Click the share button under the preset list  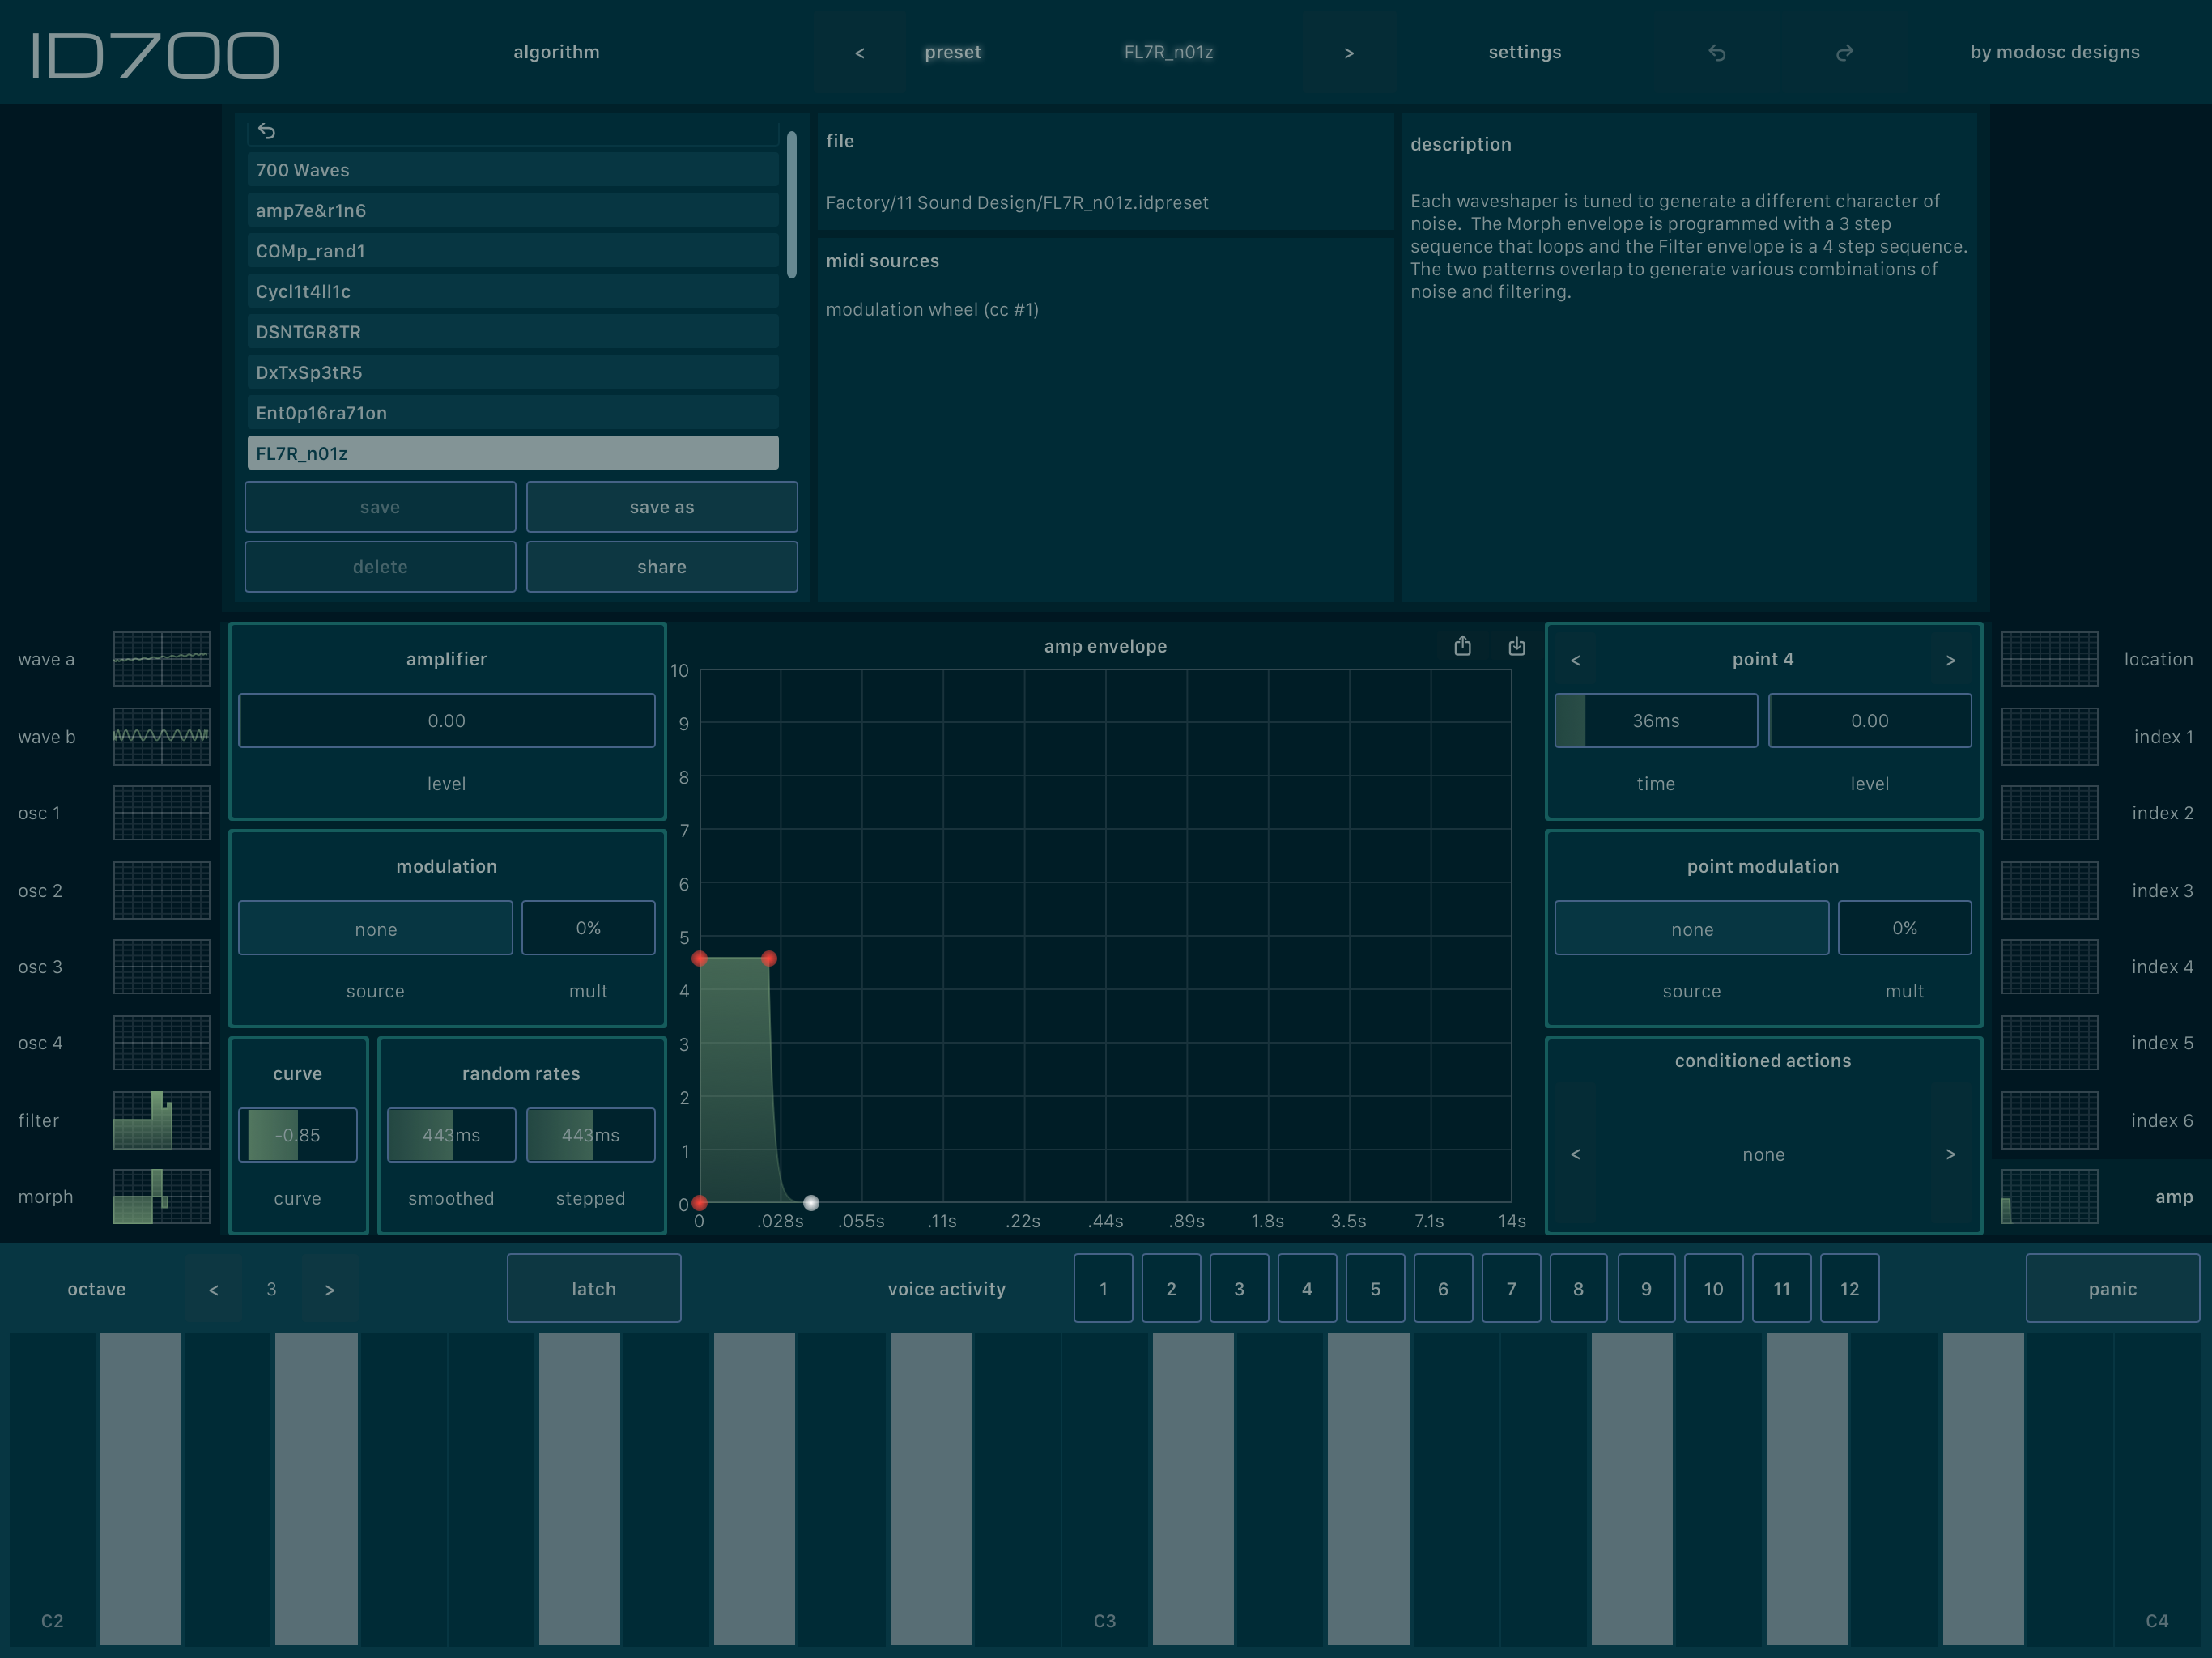click(661, 566)
